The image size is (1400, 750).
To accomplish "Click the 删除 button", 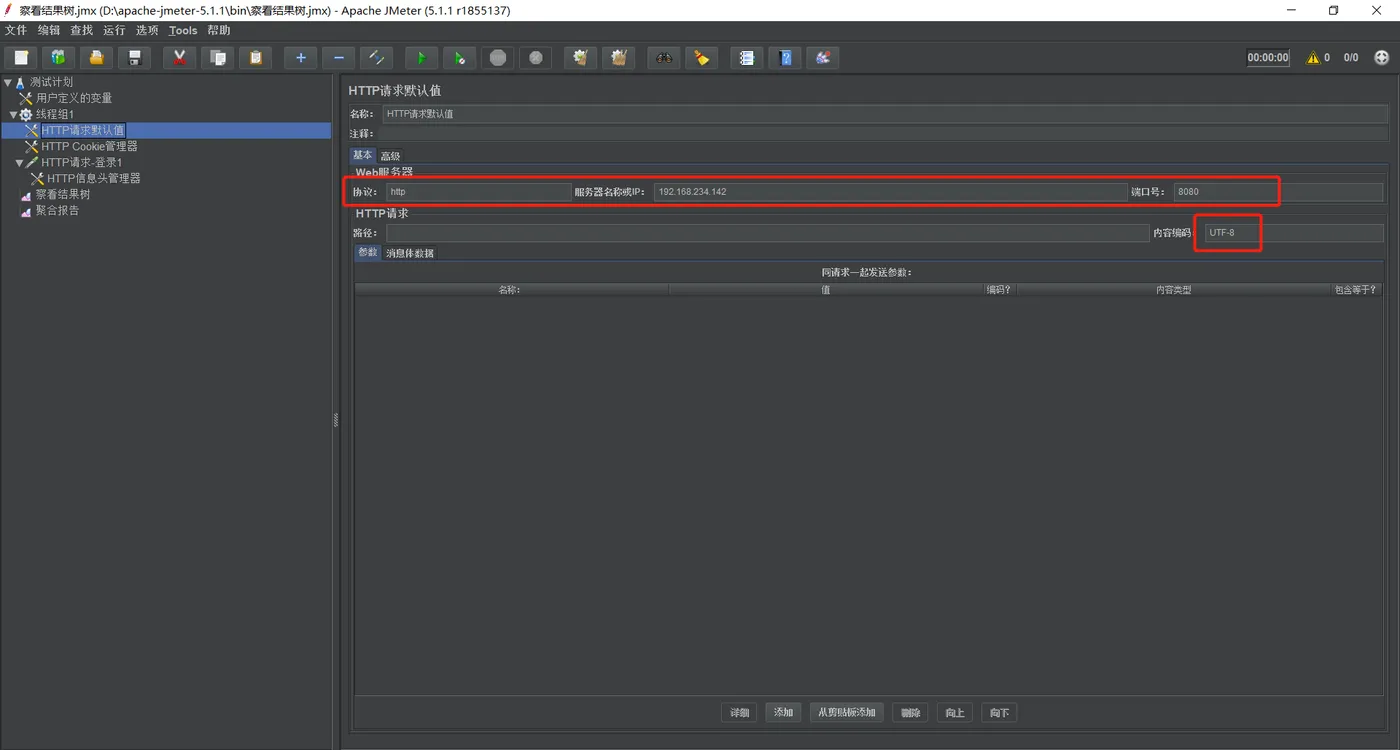I will pos(910,713).
